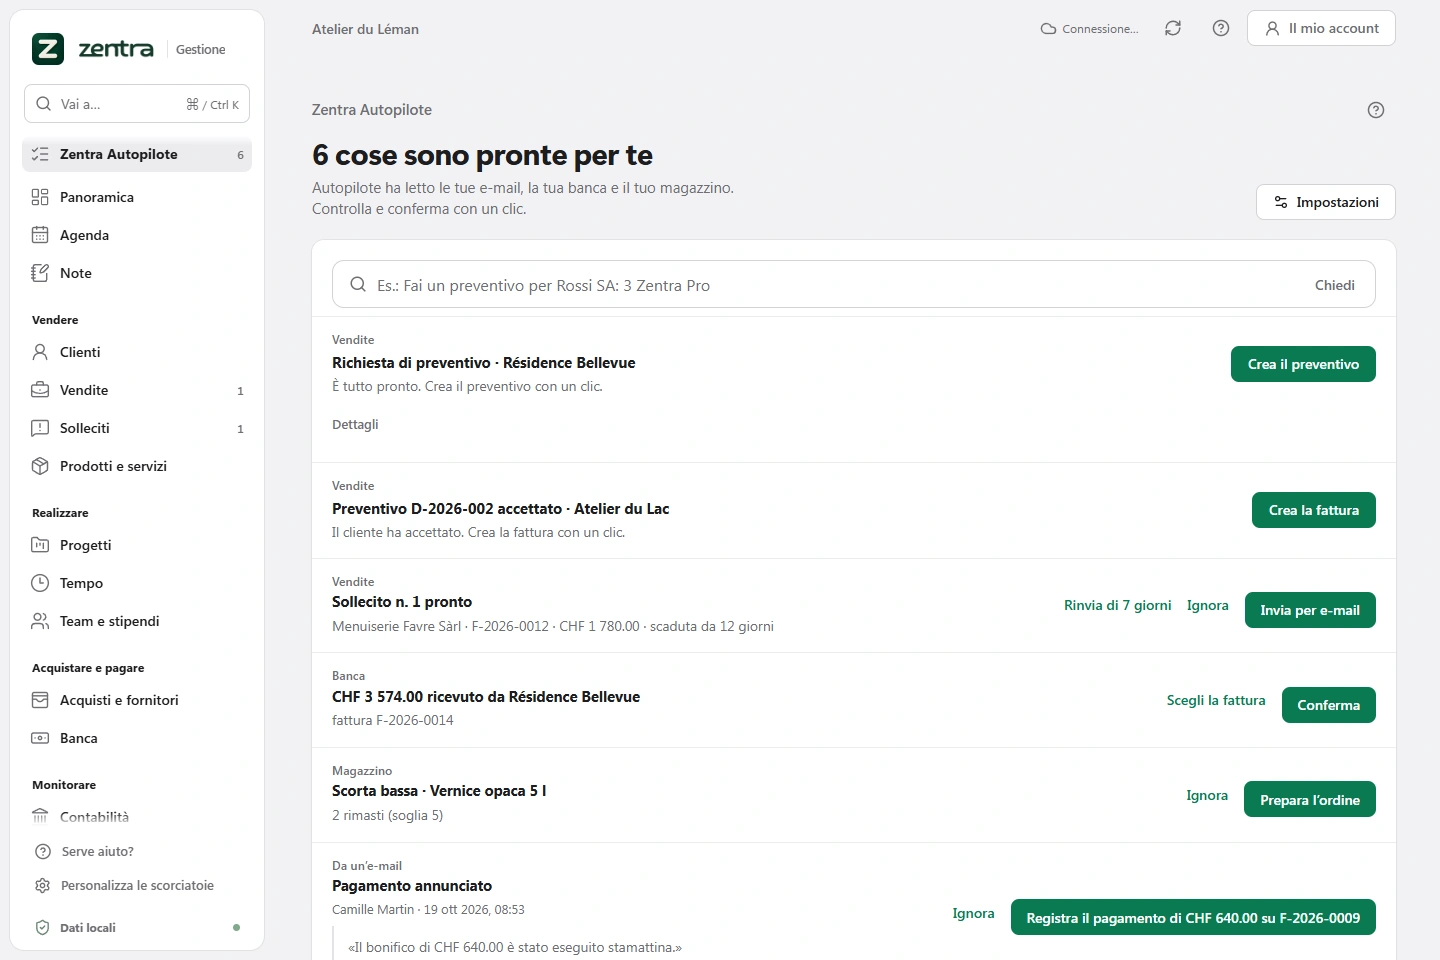Click Invia per e-mail button
Image resolution: width=1440 pixels, height=960 pixels.
(1310, 610)
